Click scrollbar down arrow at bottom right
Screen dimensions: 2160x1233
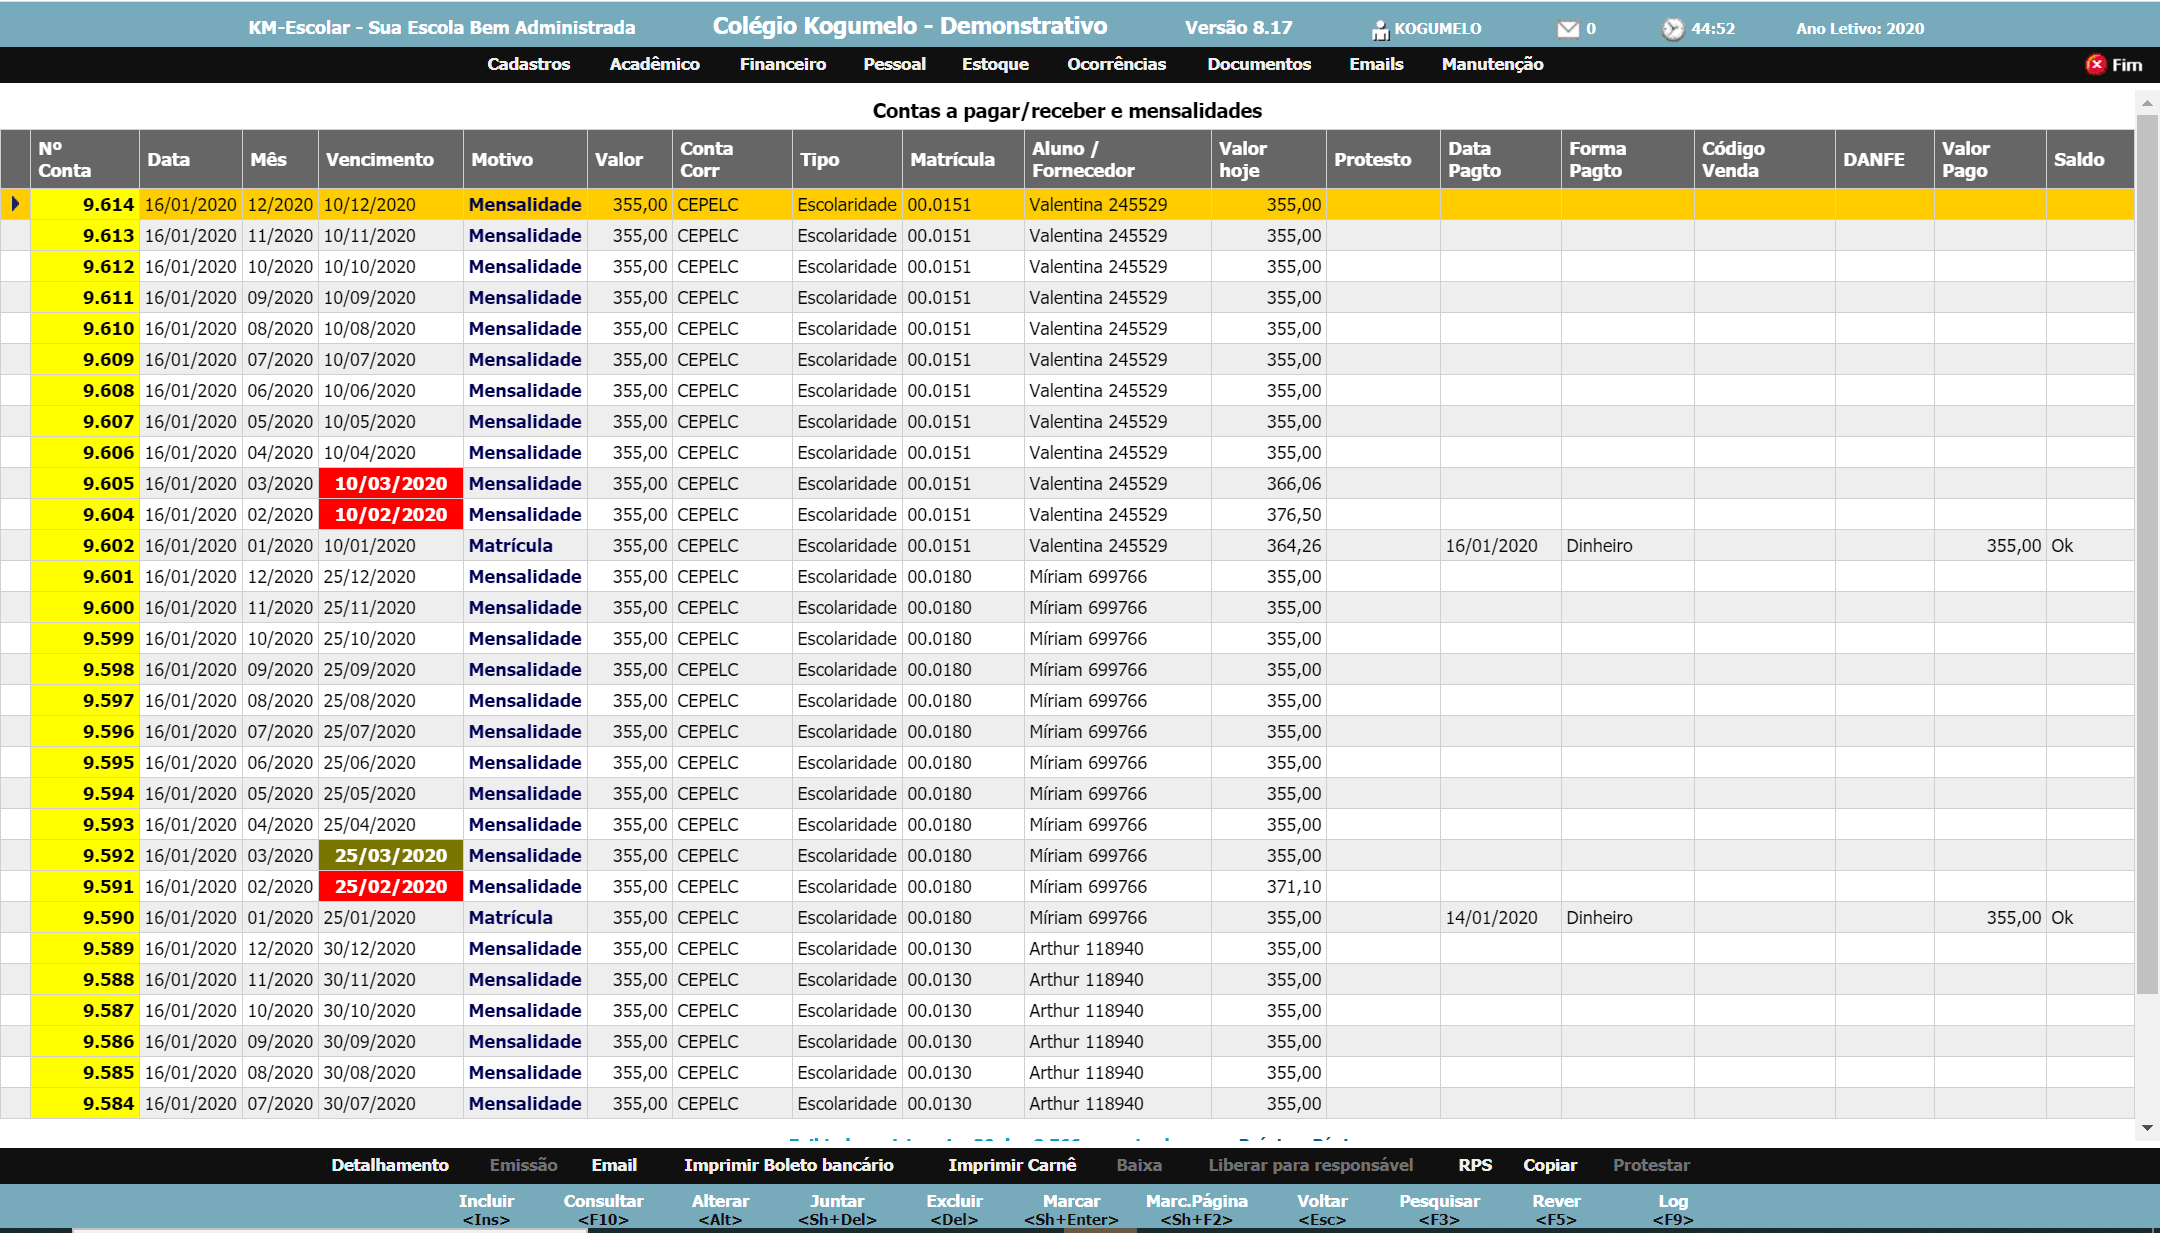[x=2146, y=1128]
